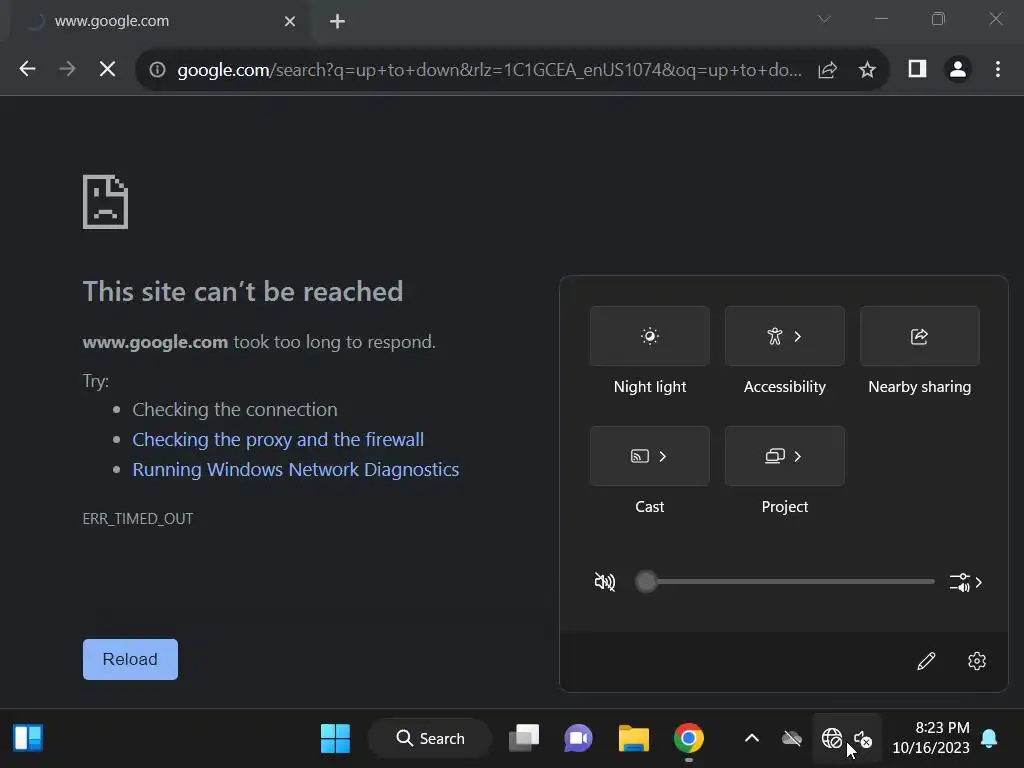Open notifications bell icon
This screenshot has width=1024, height=768.
[x=989, y=739]
